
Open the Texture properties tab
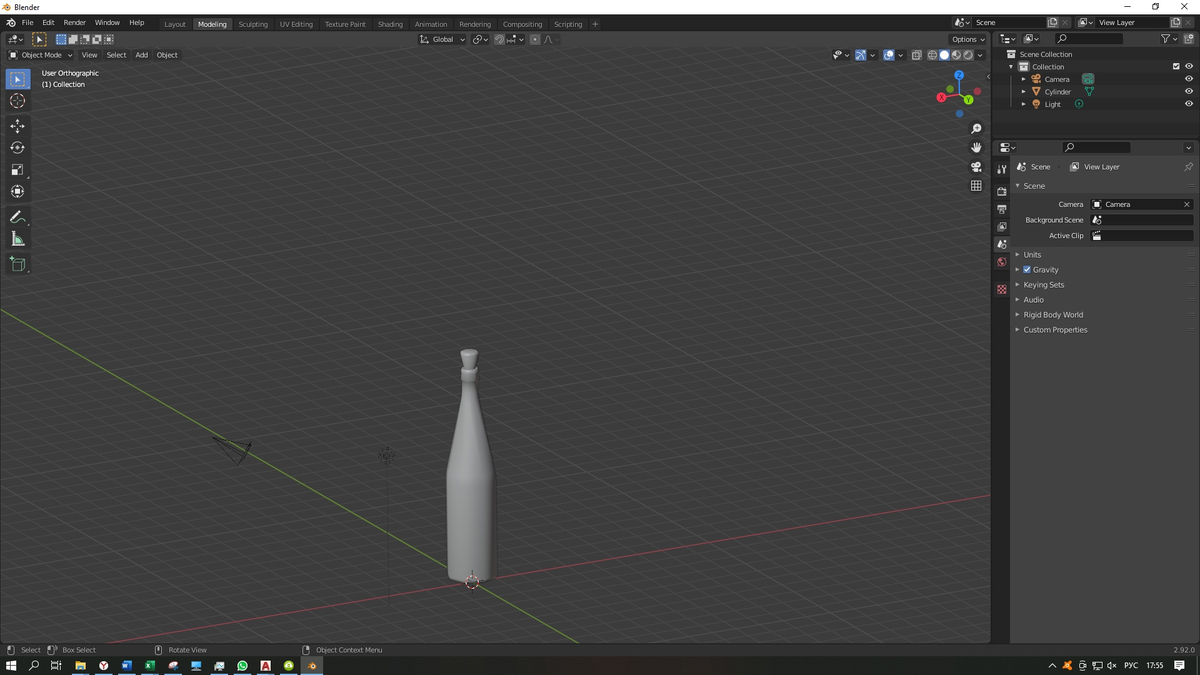pyautogui.click(x=1001, y=289)
